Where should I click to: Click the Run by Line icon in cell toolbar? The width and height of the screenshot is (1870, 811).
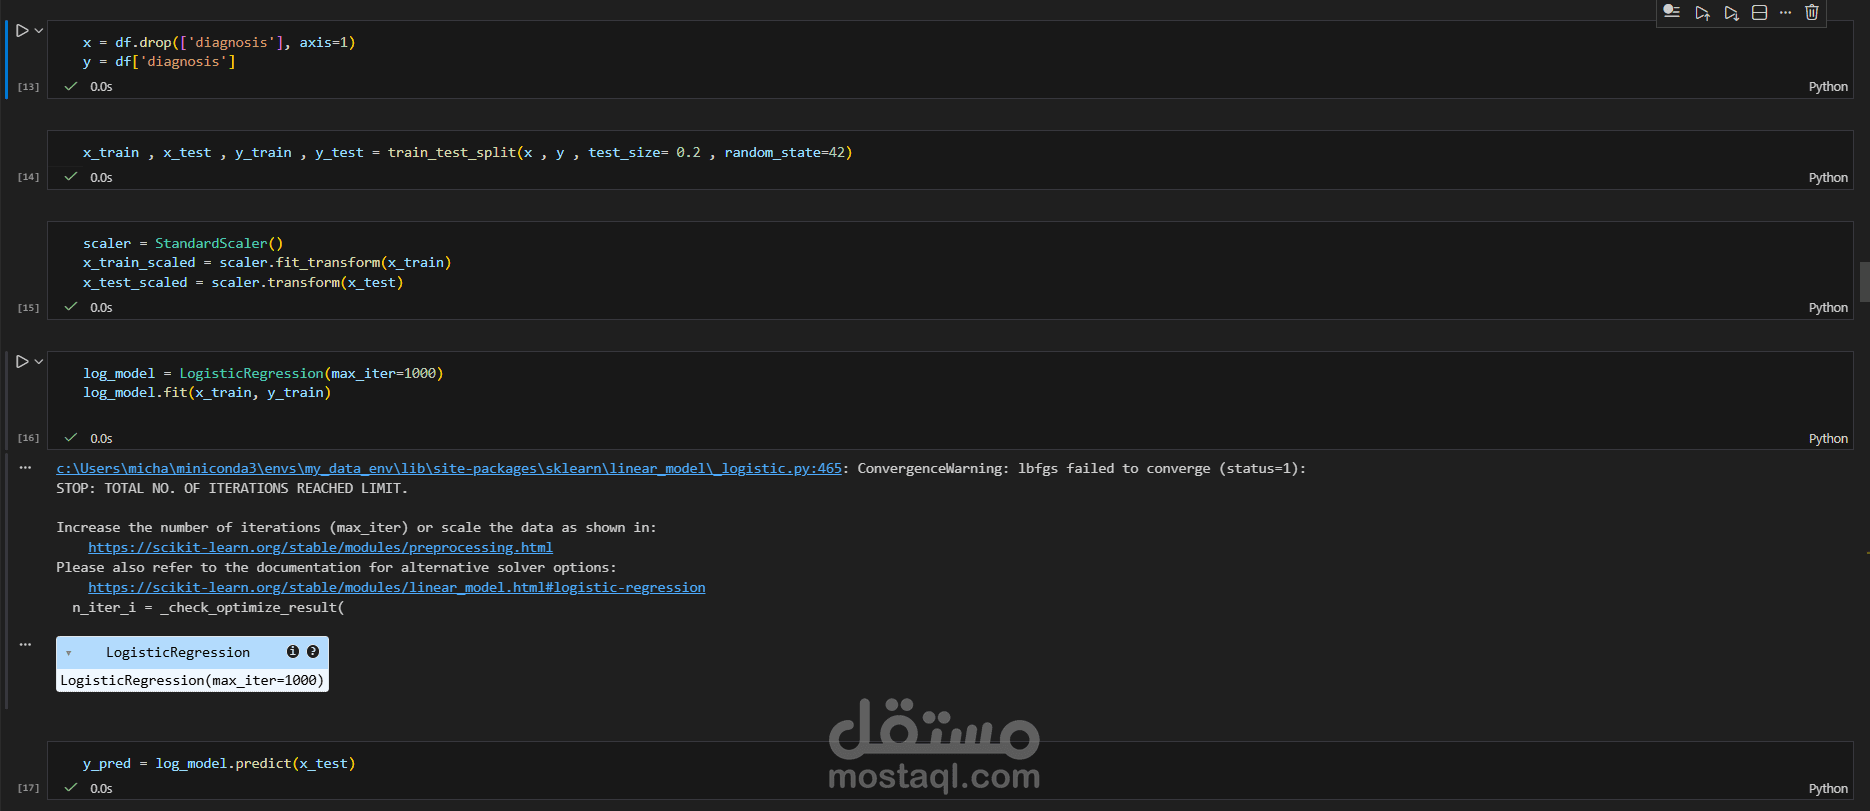1671,12
